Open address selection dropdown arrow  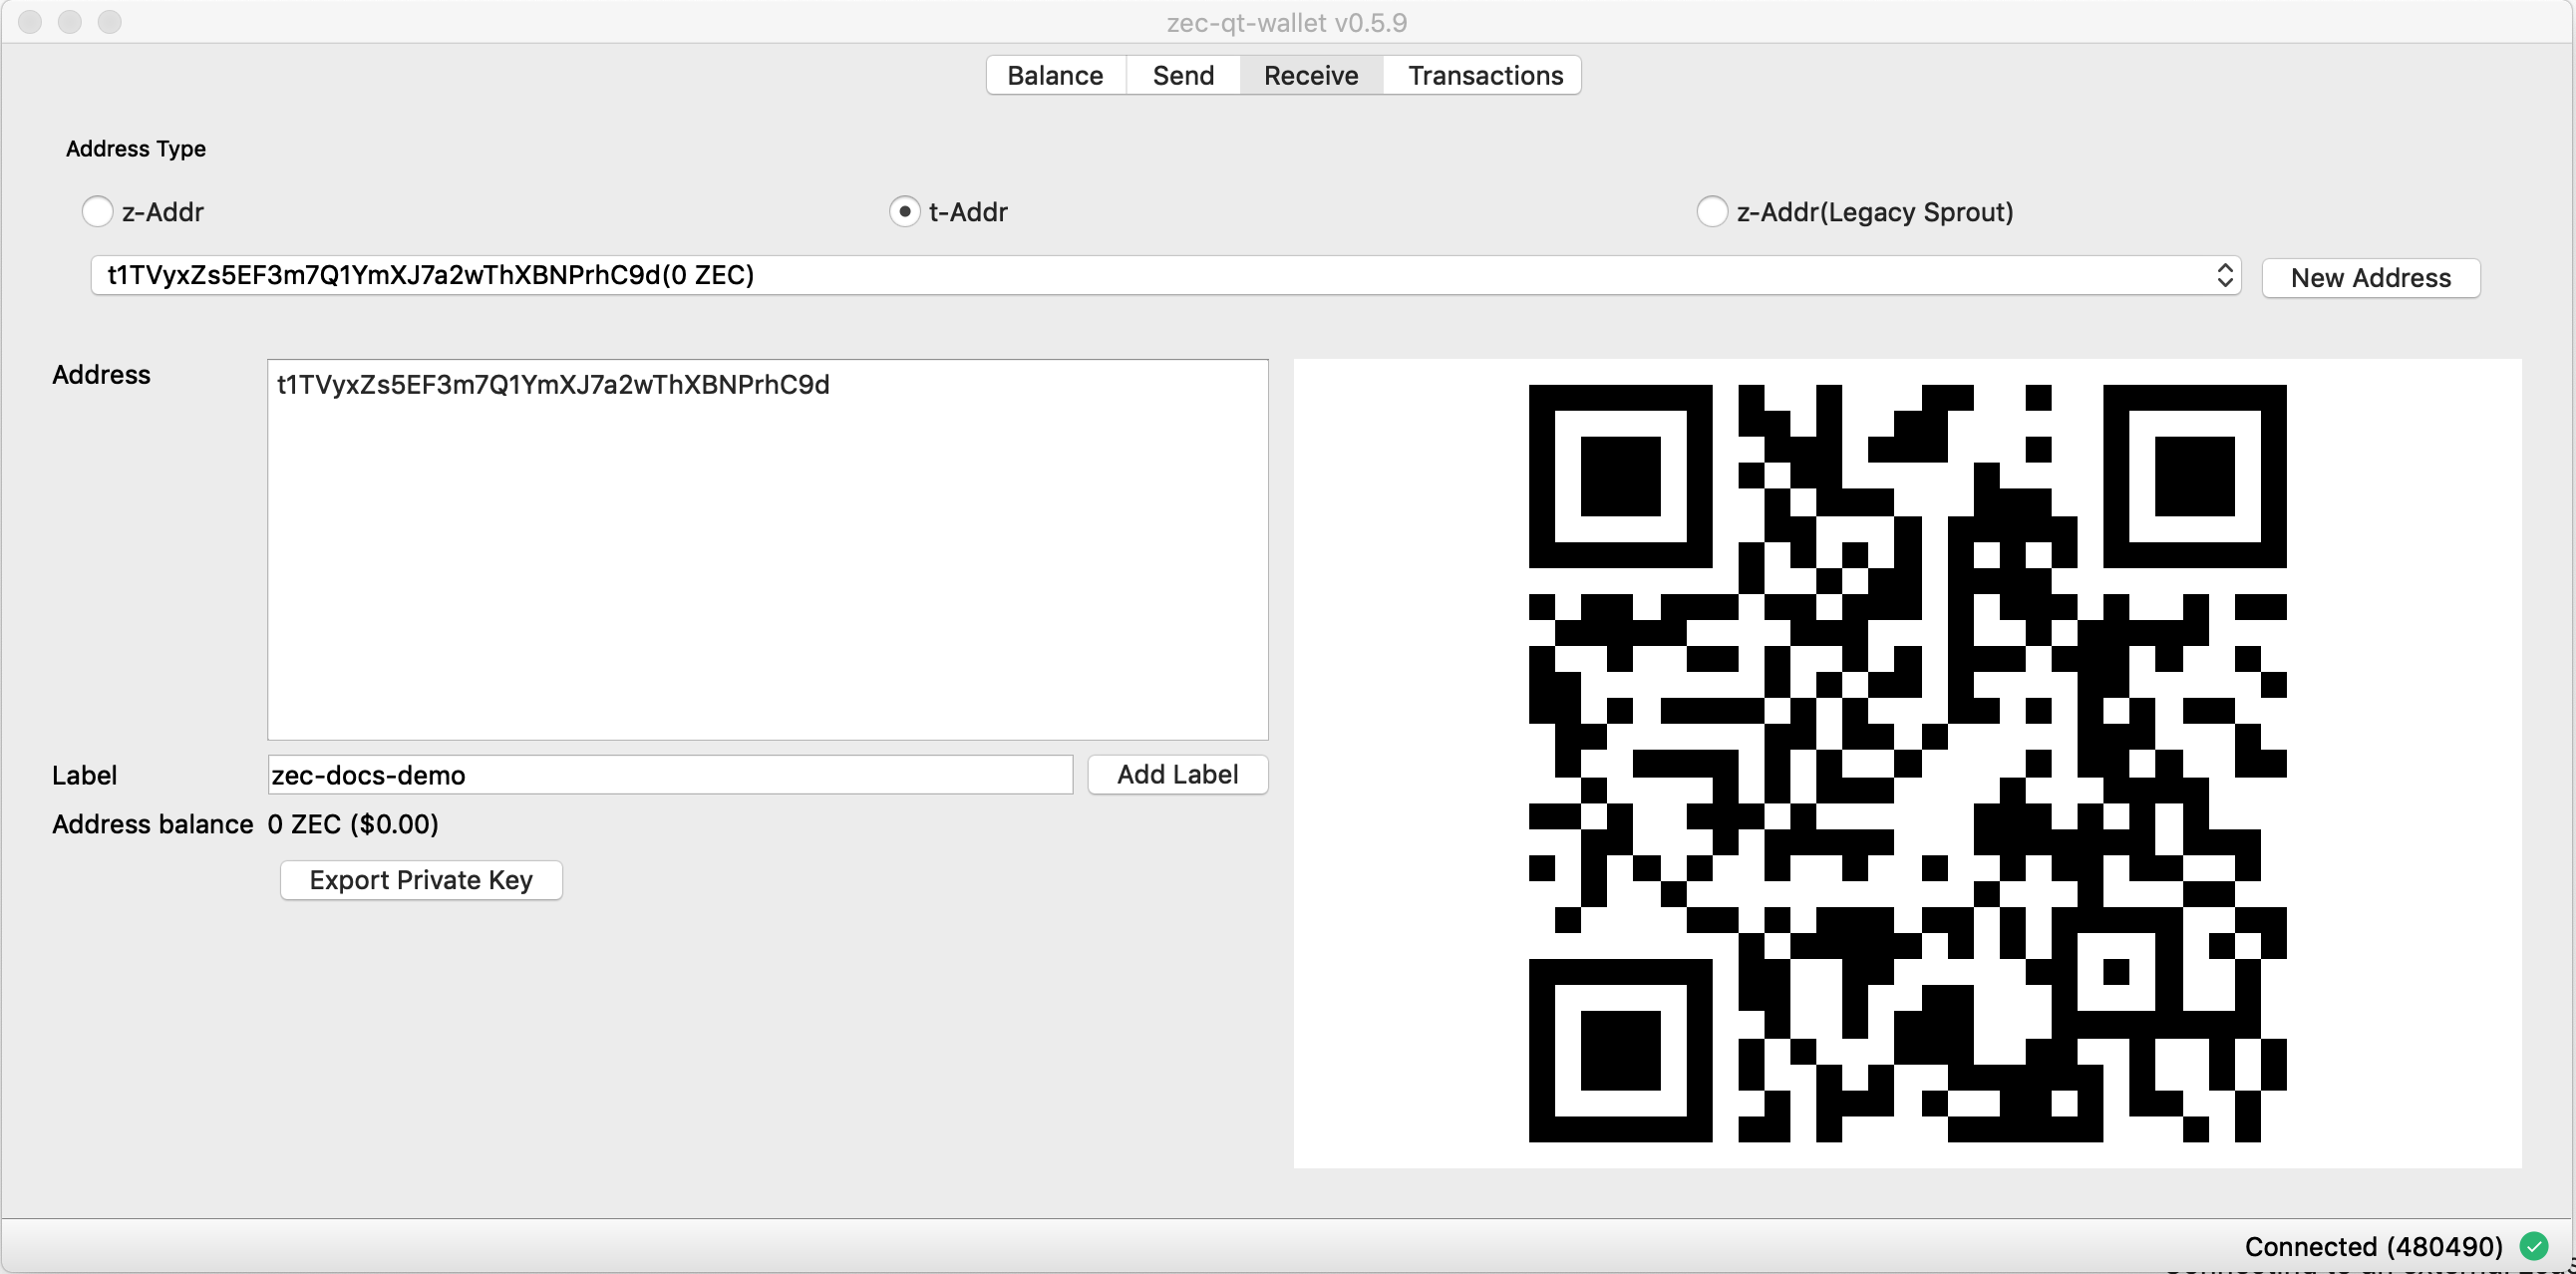tap(2226, 274)
